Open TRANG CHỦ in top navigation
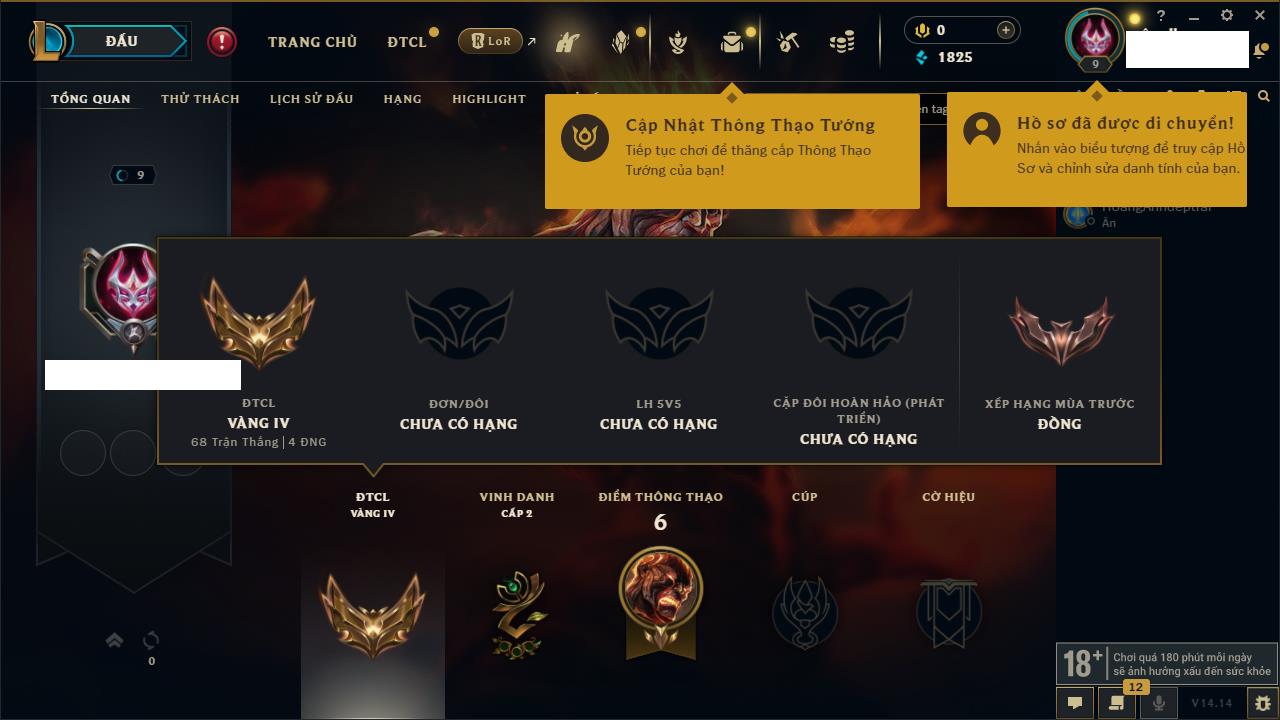The height and width of the screenshot is (720, 1280). pos(312,42)
